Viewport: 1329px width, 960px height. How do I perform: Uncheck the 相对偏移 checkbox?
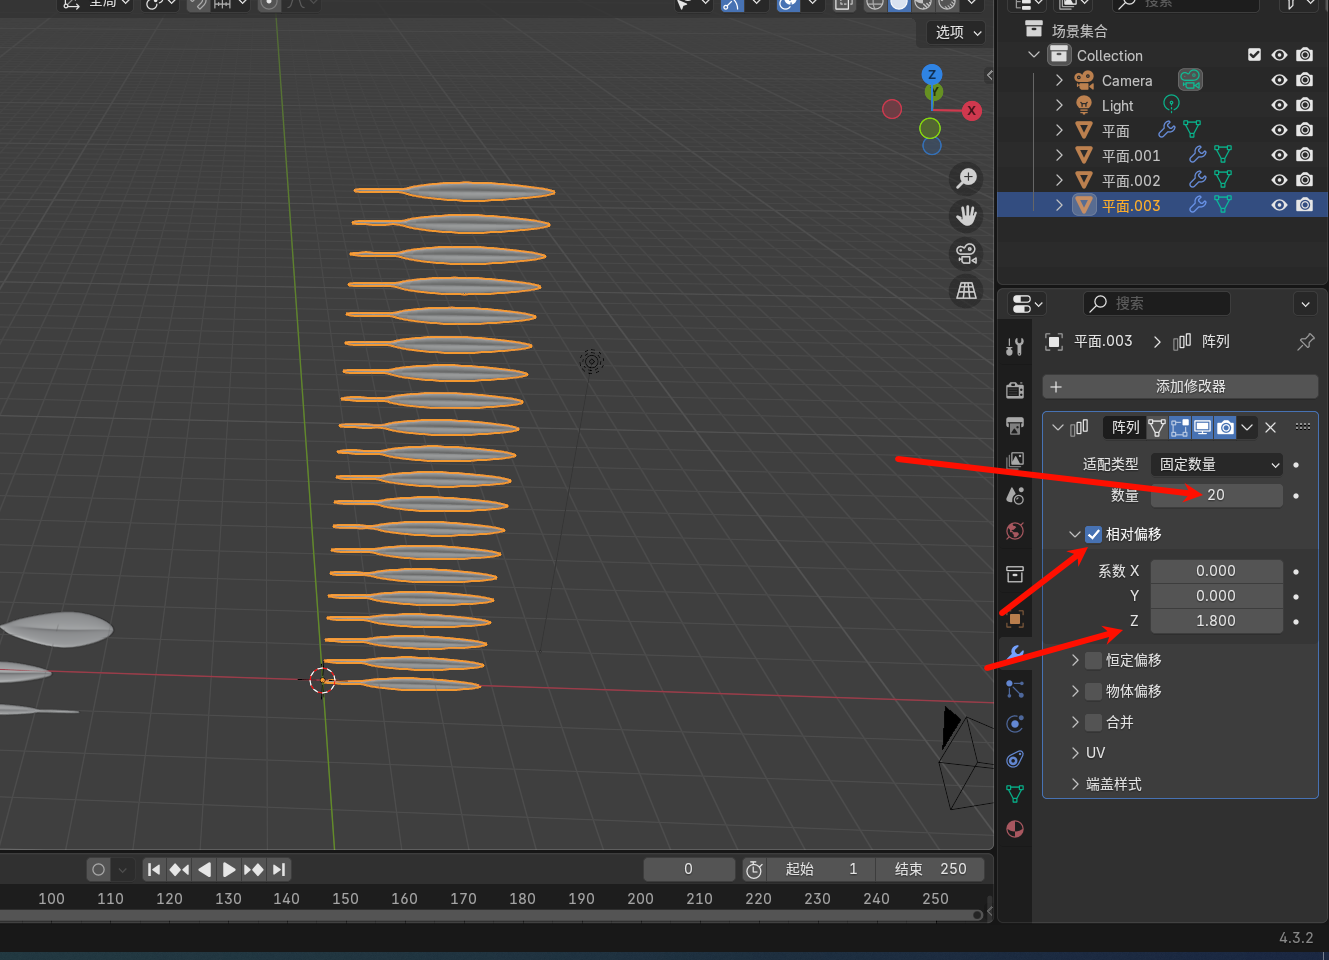[1094, 534]
